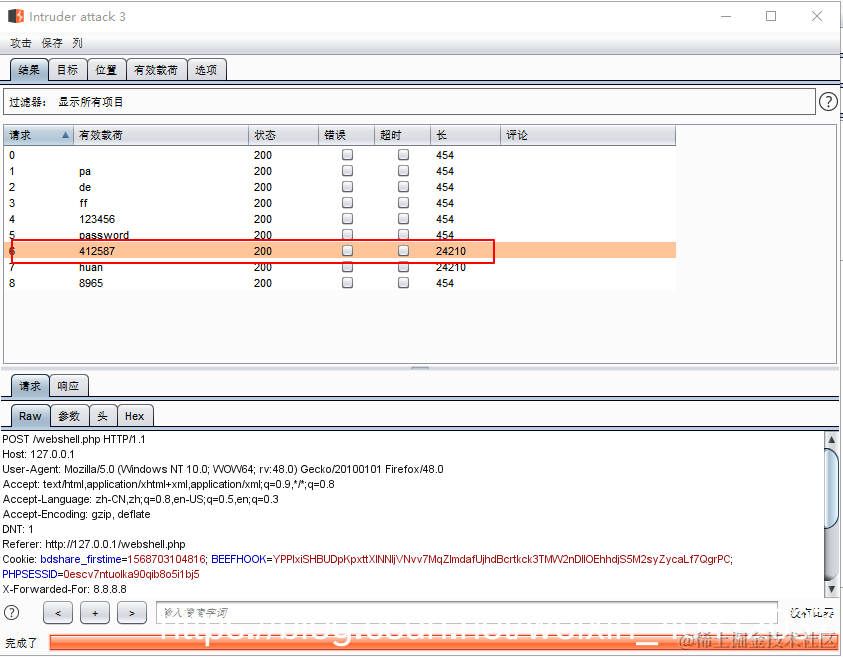The width and height of the screenshot is (843, 657).
Task: Click the request pane scrollbar up arrow
Action: tap(831, 439)
